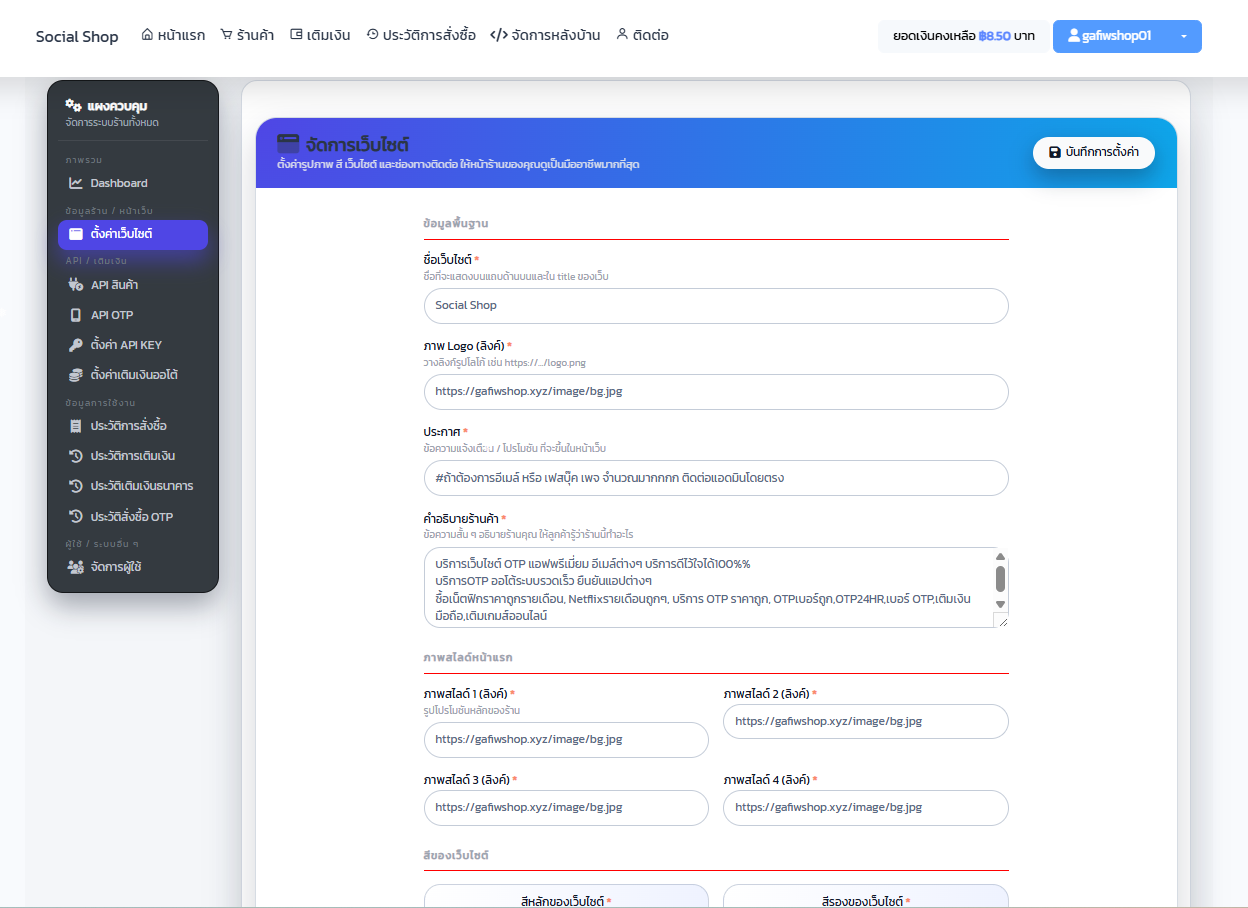
Task: Click the up arrow in description textarea scrollbar
Action: click(x=999, y=557)
